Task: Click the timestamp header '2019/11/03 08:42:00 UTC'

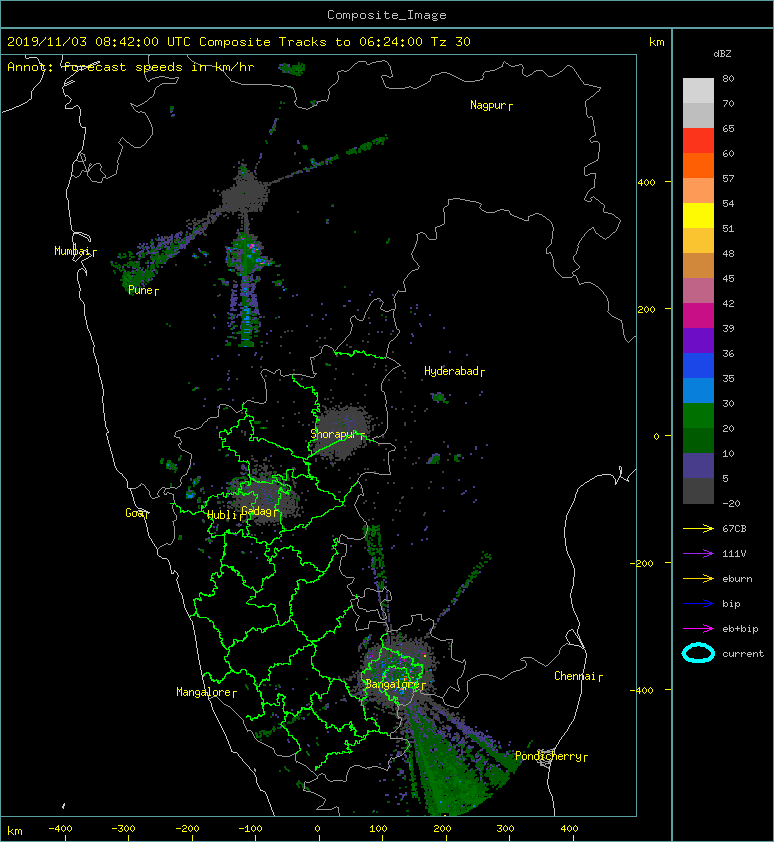Action: [x=99, y=42]
